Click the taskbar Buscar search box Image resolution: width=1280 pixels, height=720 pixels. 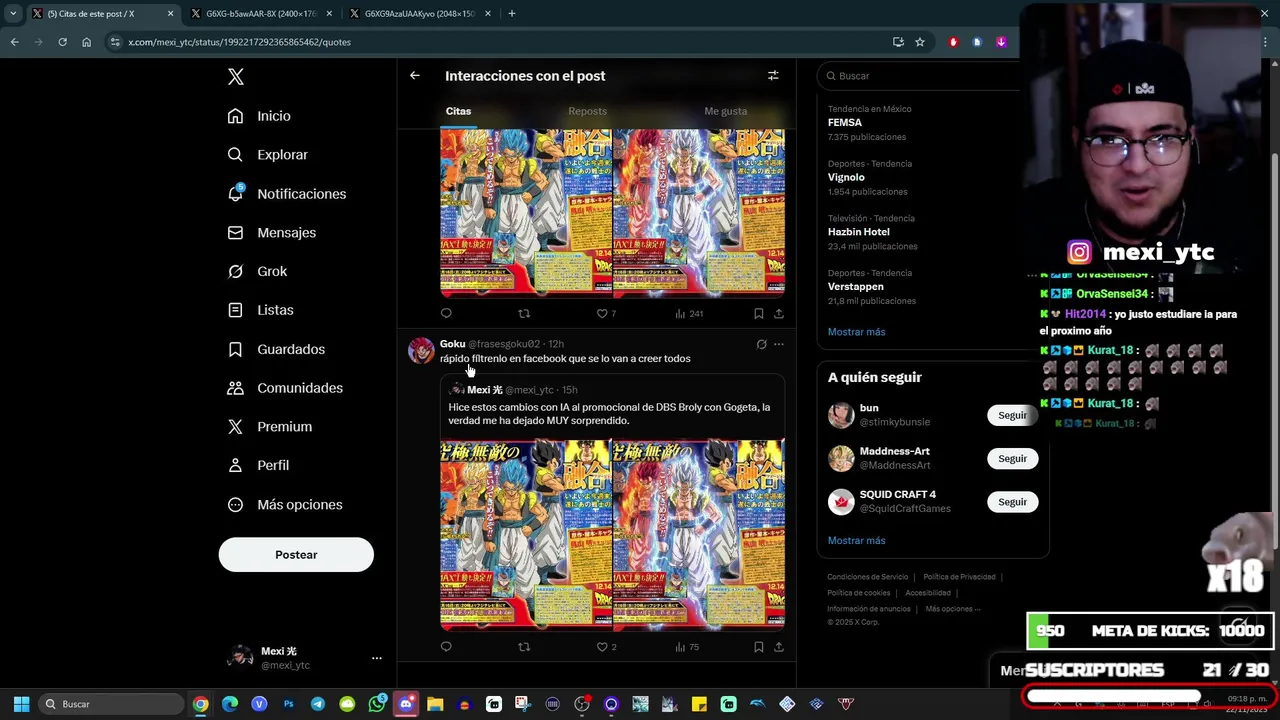coord(112,704)
